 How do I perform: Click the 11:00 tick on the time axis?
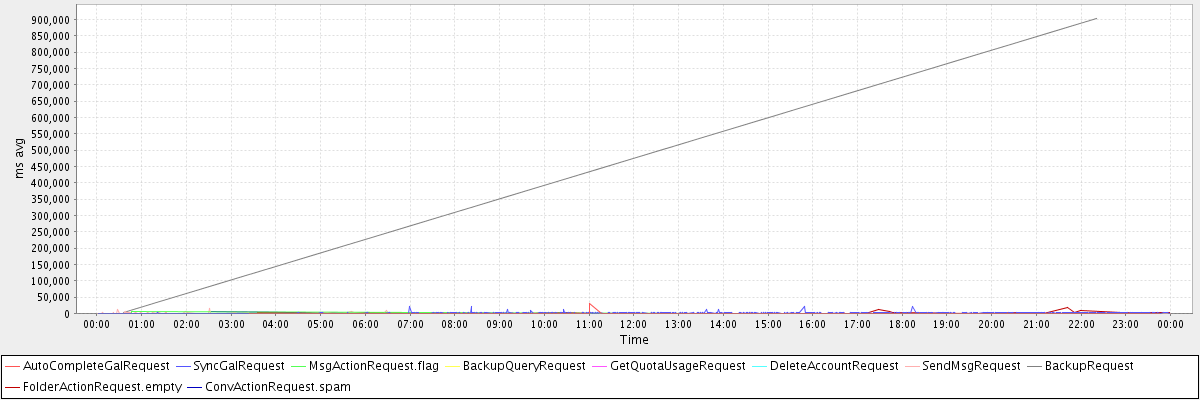click(589, 324)
